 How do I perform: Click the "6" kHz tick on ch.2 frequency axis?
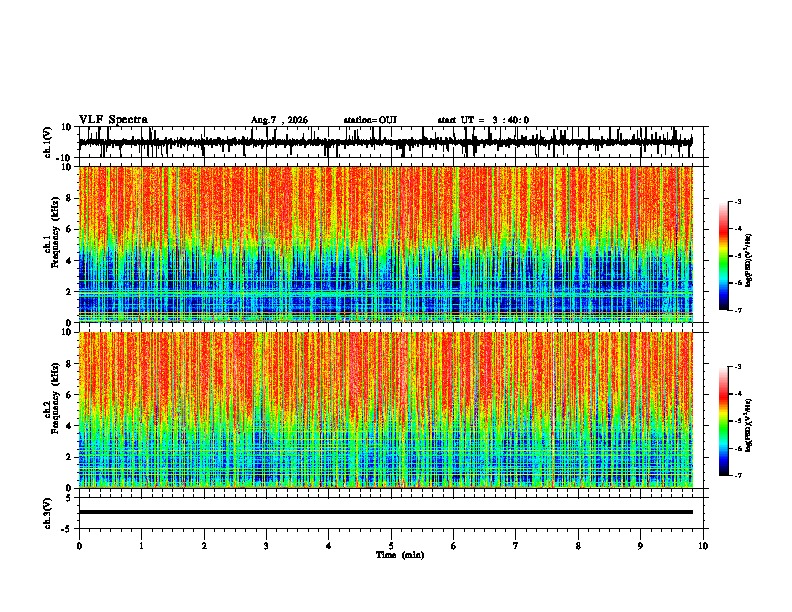click(69, 395)
